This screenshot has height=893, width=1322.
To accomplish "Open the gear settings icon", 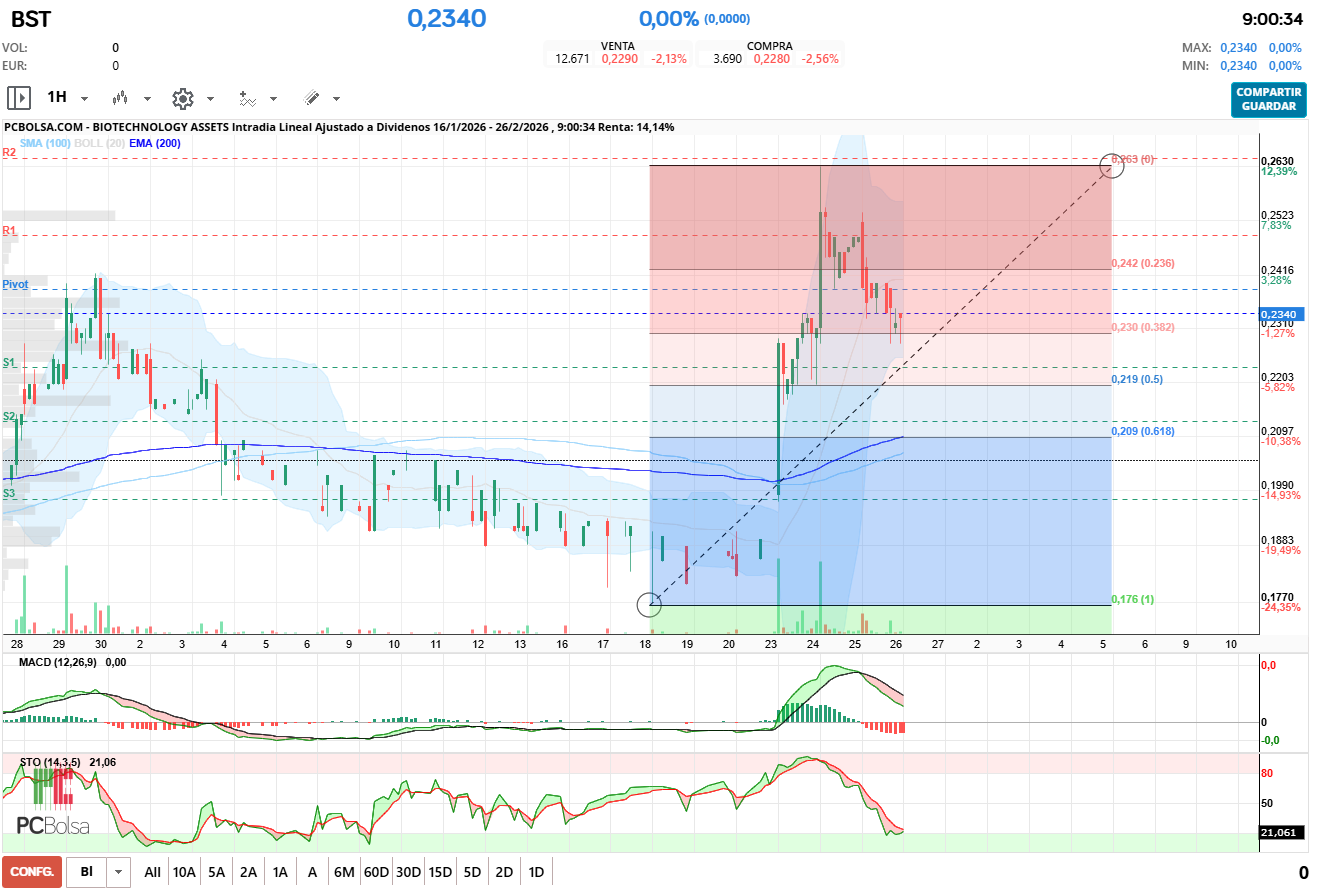I will [182, 98].
